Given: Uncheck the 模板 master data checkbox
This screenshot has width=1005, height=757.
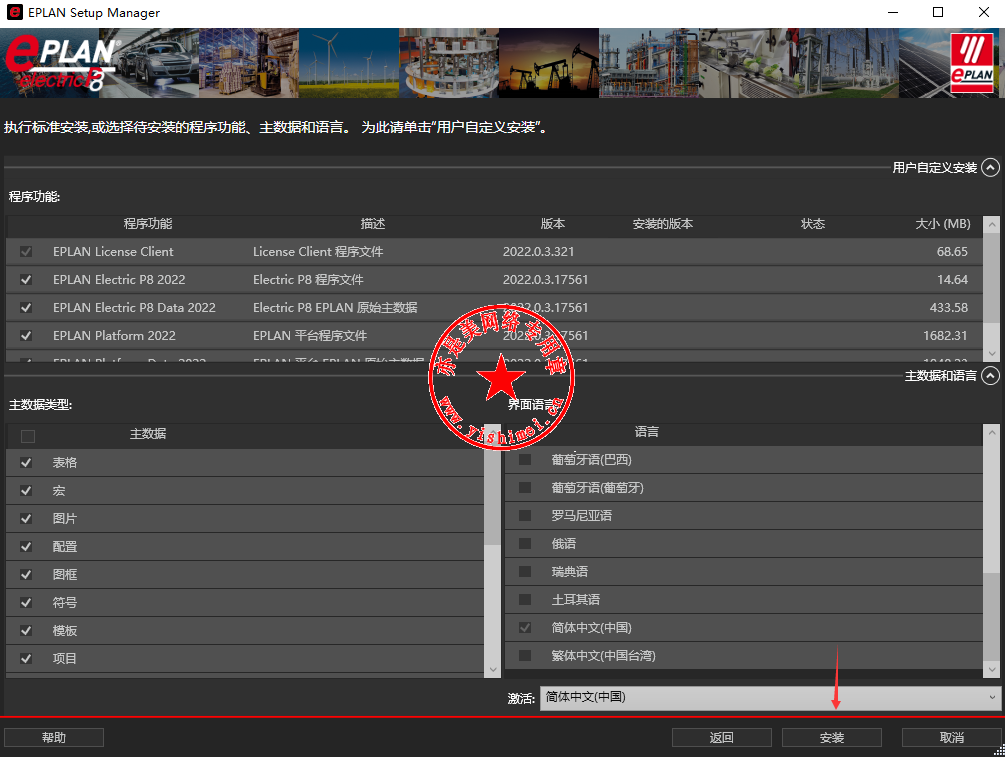Looking at the screenshot, I should [26, 631].
